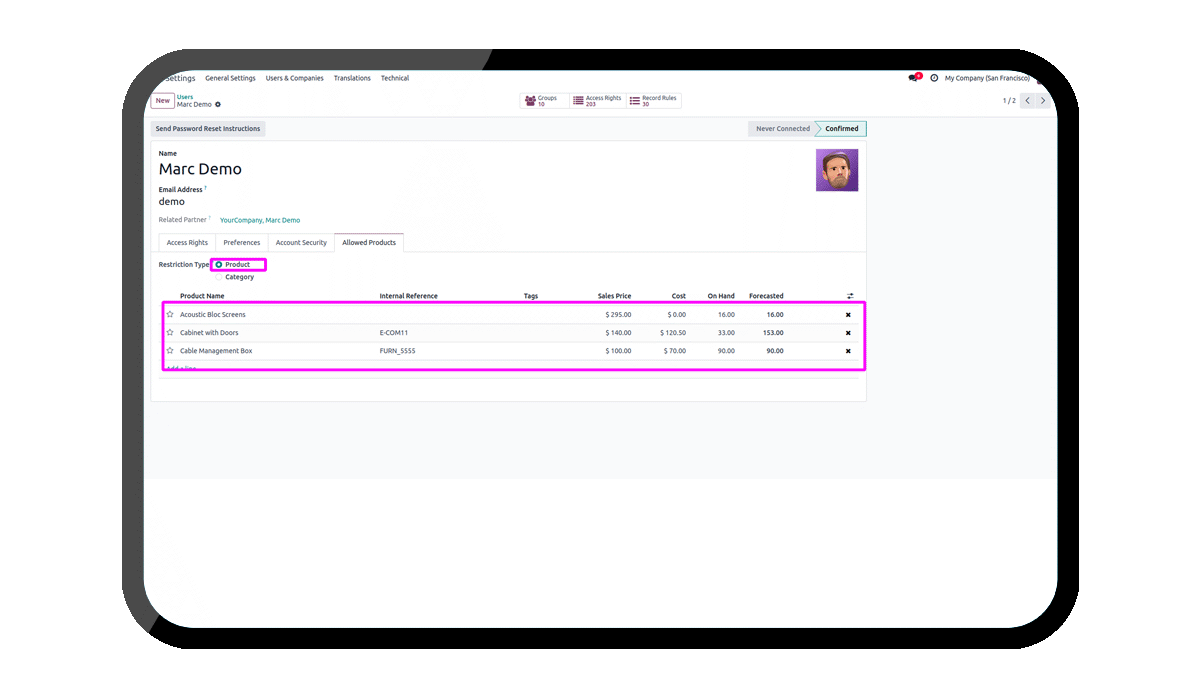Open the Record Rules stat button
Image resolution: width=1200 pixels, height=697 pixels.
point(654,101)
